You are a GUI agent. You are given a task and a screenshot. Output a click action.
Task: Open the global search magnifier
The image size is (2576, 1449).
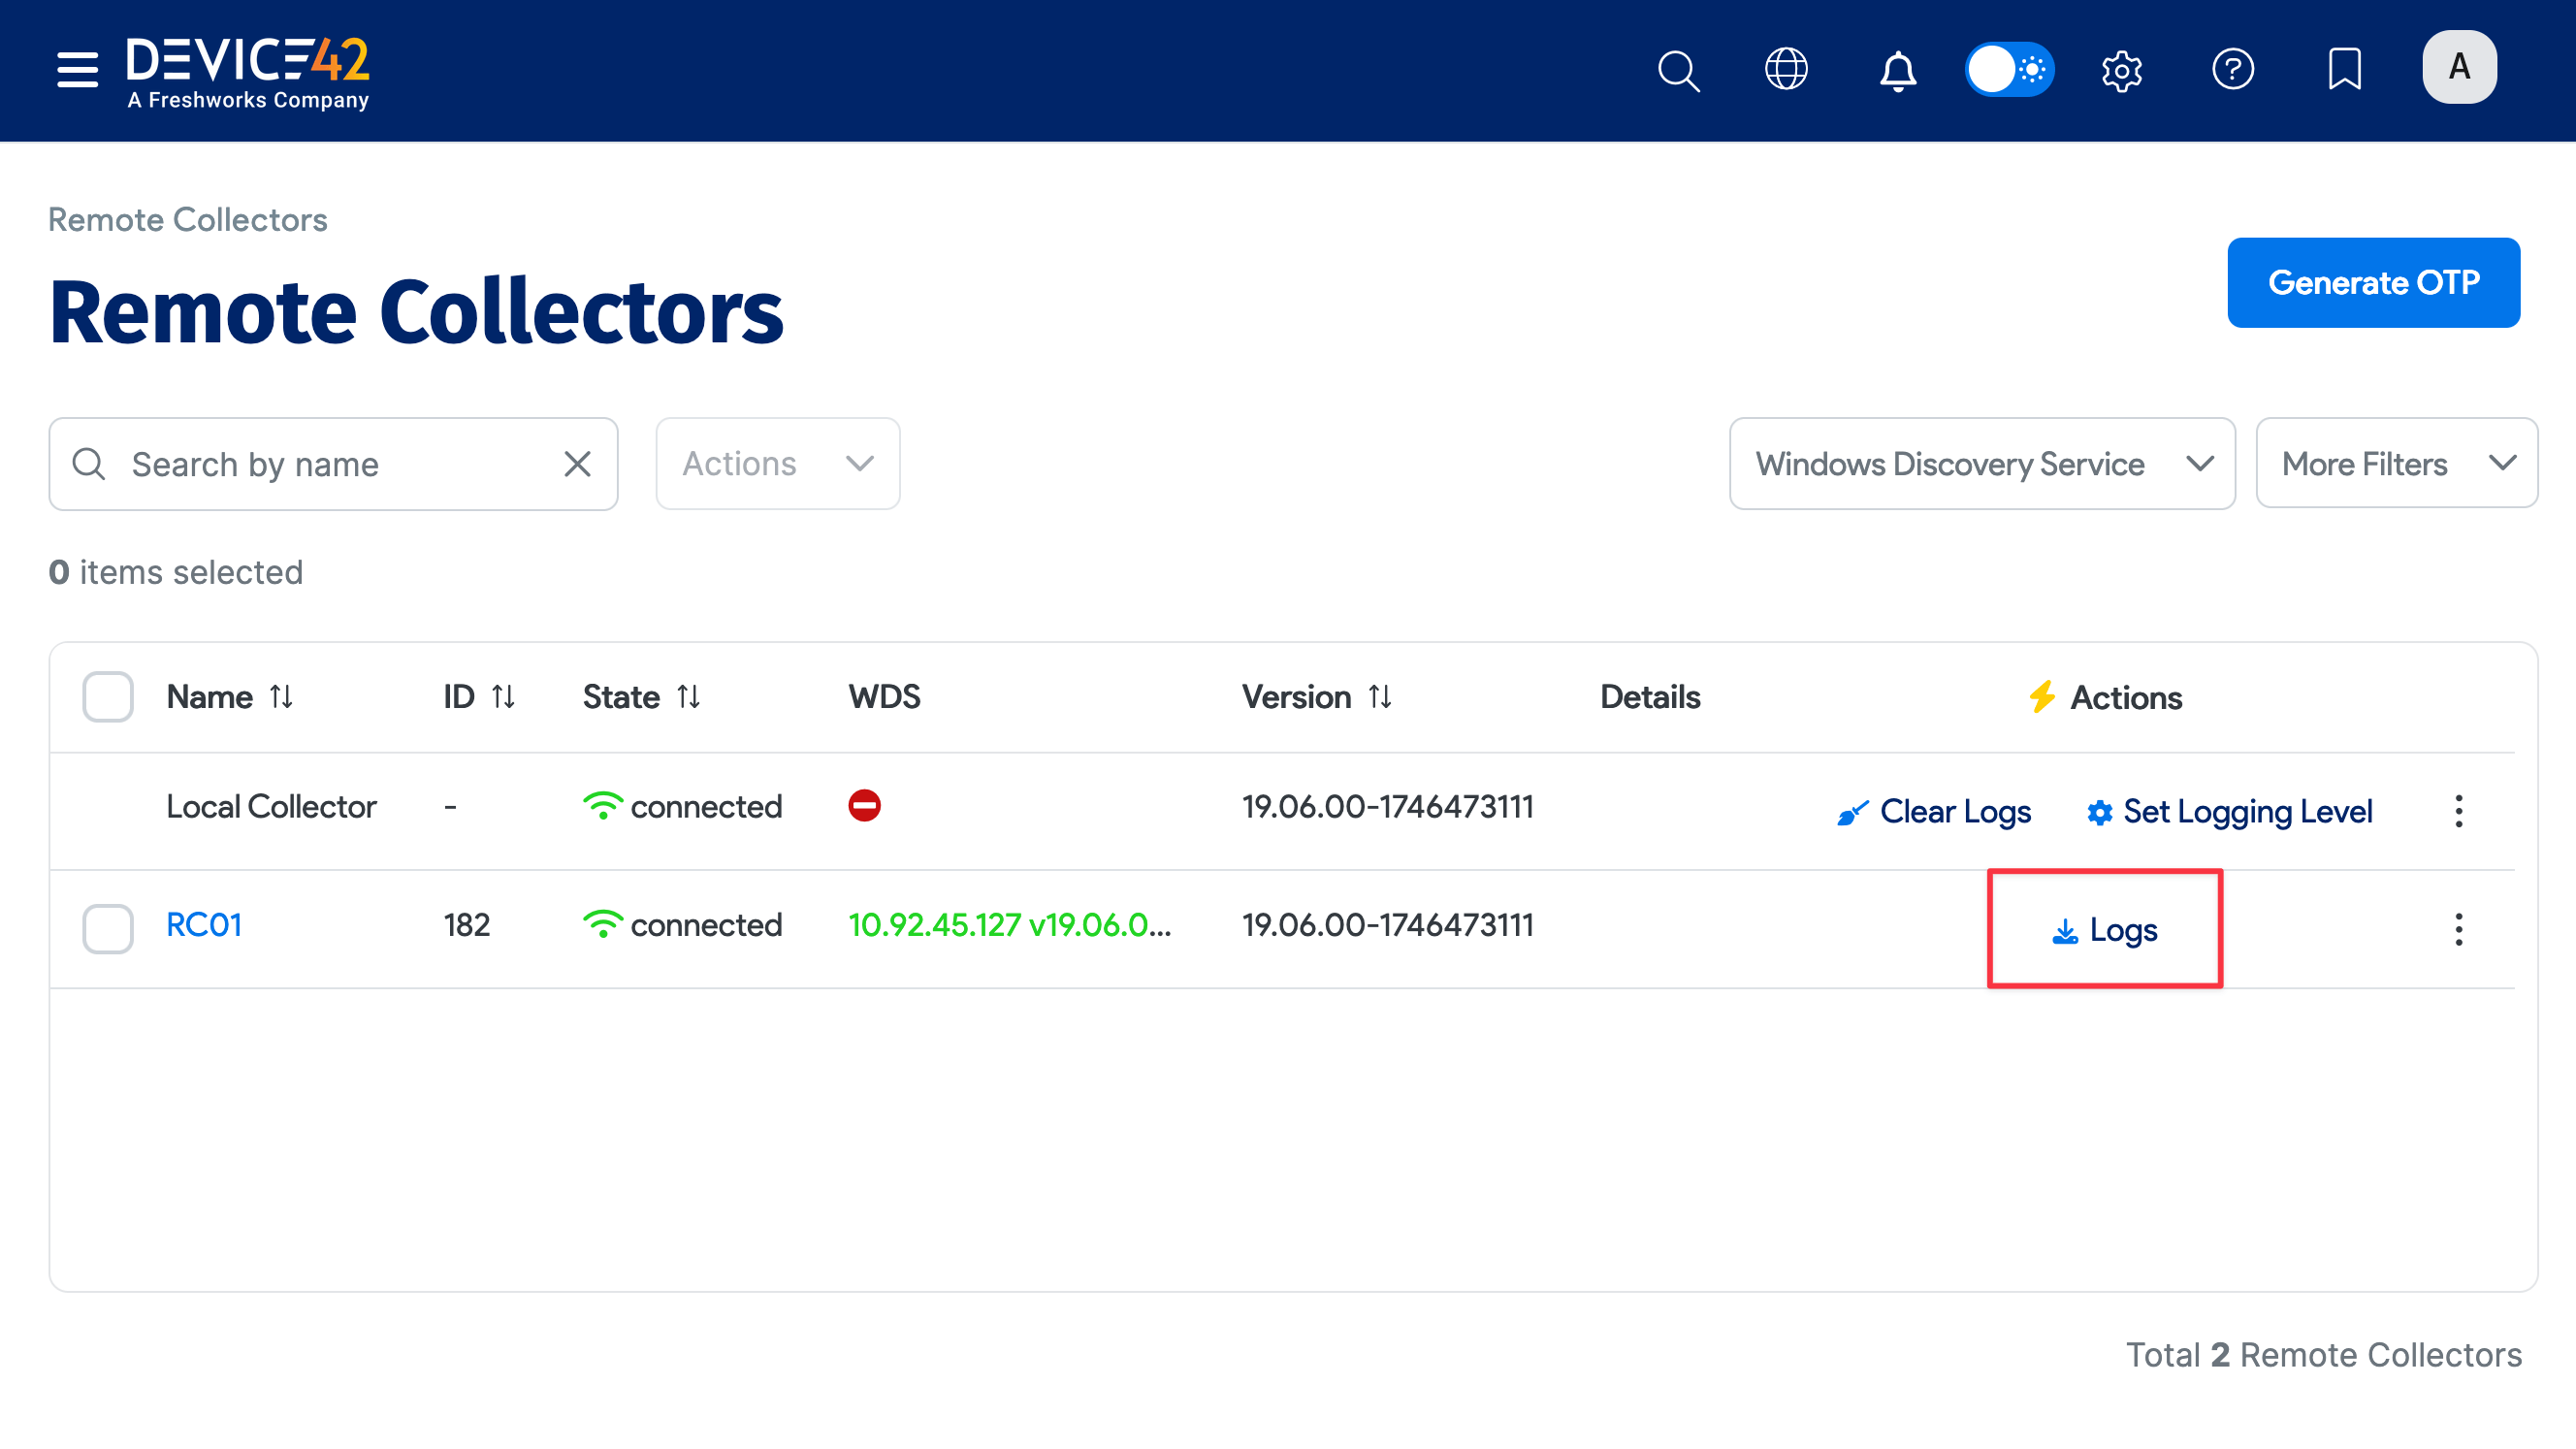pos(1678,70)
